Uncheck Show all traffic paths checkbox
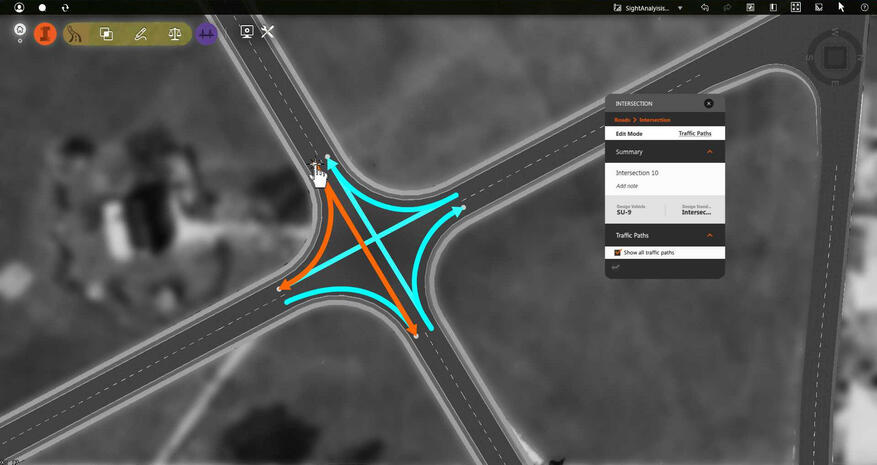877x465 pixels. pyautogui.click(x=617, y=253)
